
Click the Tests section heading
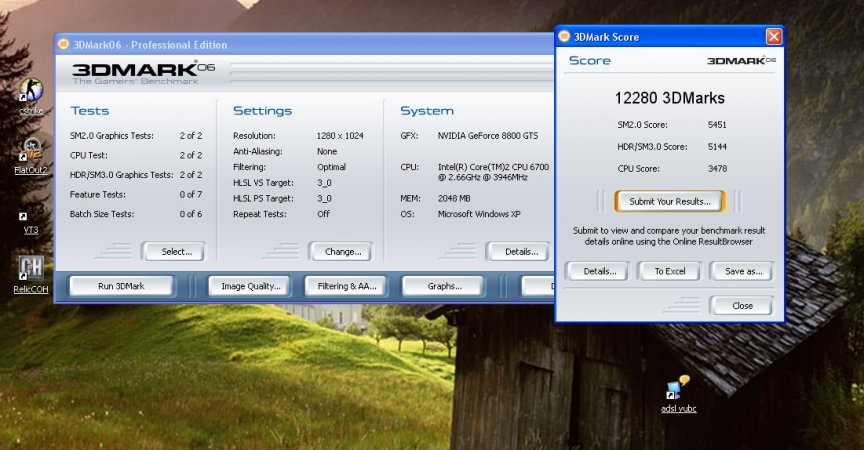tap(90, 111)
